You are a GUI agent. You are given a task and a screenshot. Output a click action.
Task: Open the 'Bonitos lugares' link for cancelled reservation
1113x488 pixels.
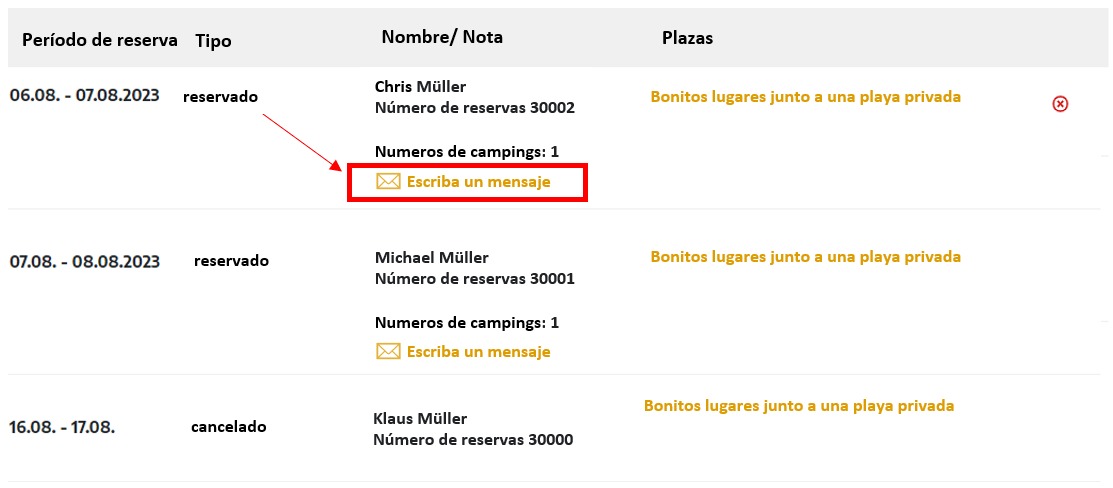click(x=799, y=406)
